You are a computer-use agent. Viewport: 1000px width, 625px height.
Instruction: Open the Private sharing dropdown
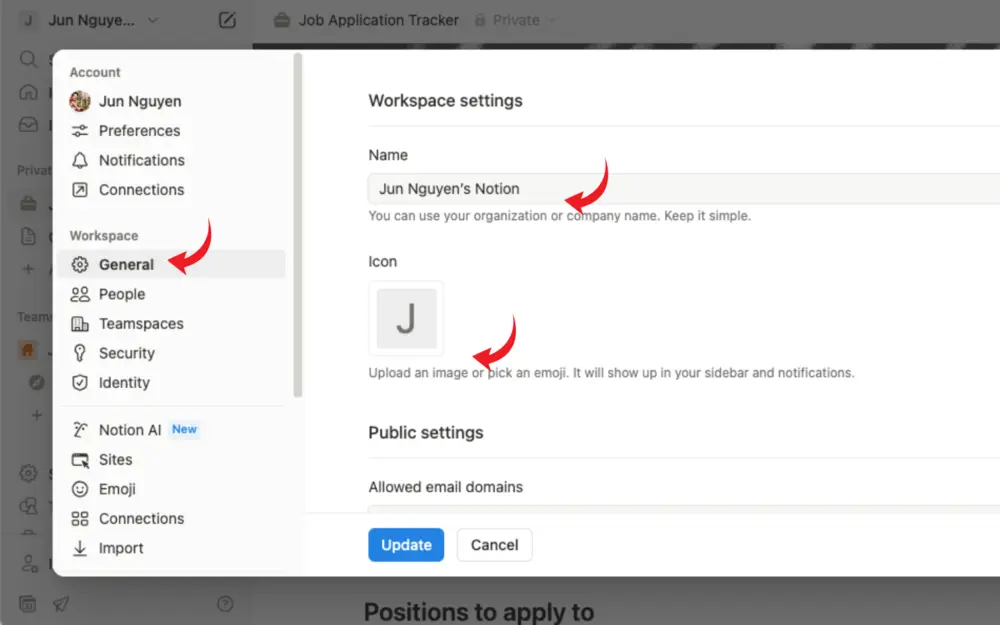515,20
